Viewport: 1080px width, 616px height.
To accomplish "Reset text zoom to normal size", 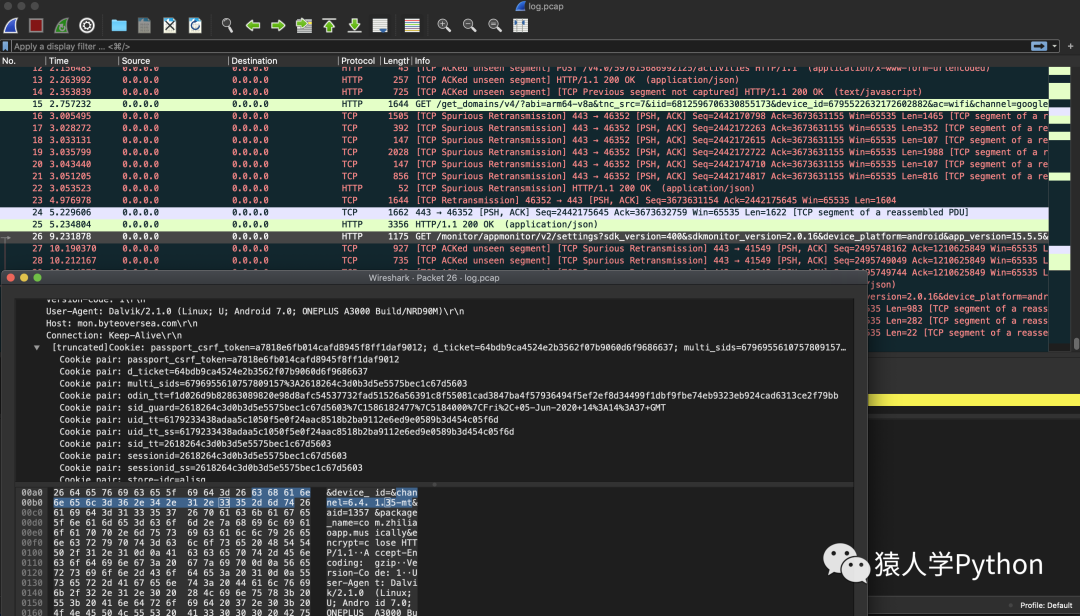I will pos(495,25).
